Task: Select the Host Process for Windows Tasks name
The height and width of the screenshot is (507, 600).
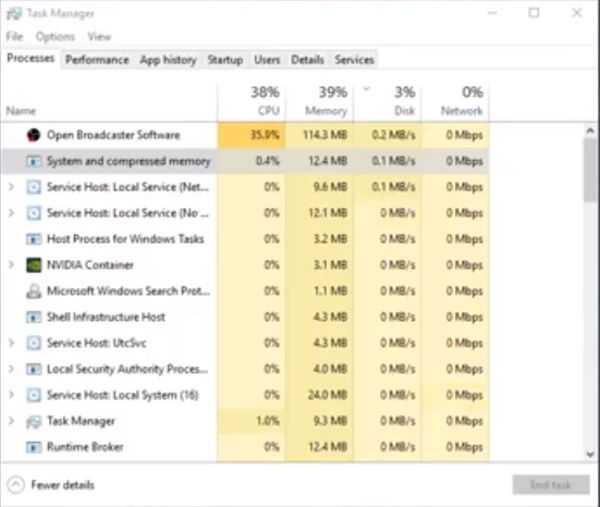Action: point(126,239)
